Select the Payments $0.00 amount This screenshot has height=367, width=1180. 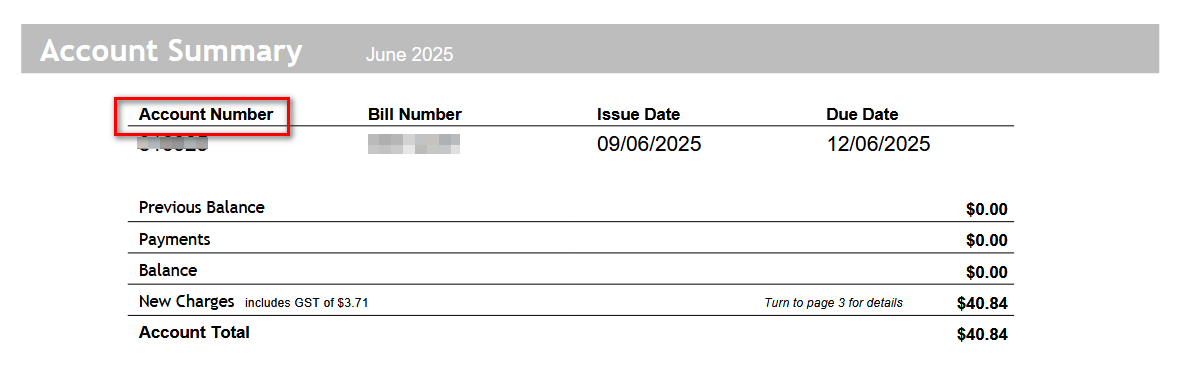(987, 241)
